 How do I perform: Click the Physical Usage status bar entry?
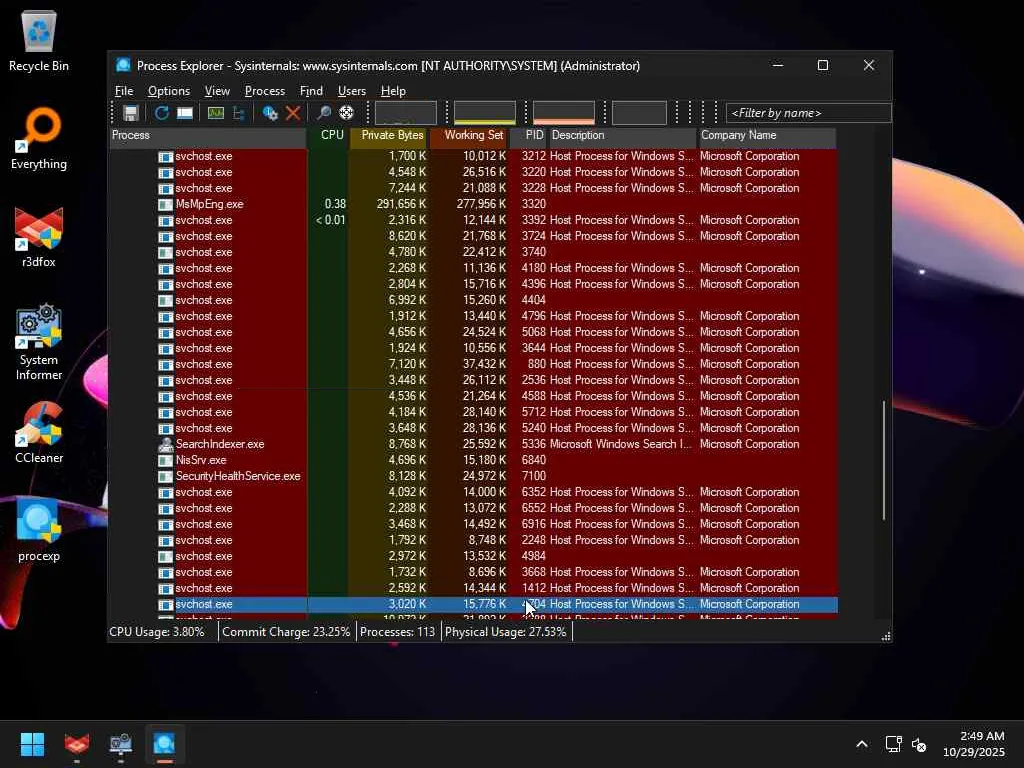[x=505, y=632]
